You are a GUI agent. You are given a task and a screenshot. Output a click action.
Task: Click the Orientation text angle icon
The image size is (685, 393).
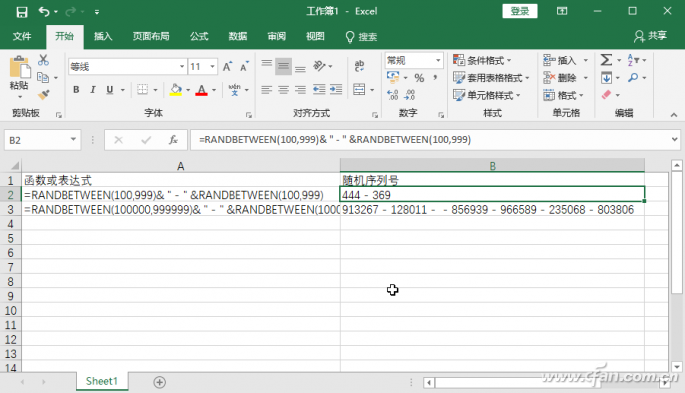click(319, 66)
